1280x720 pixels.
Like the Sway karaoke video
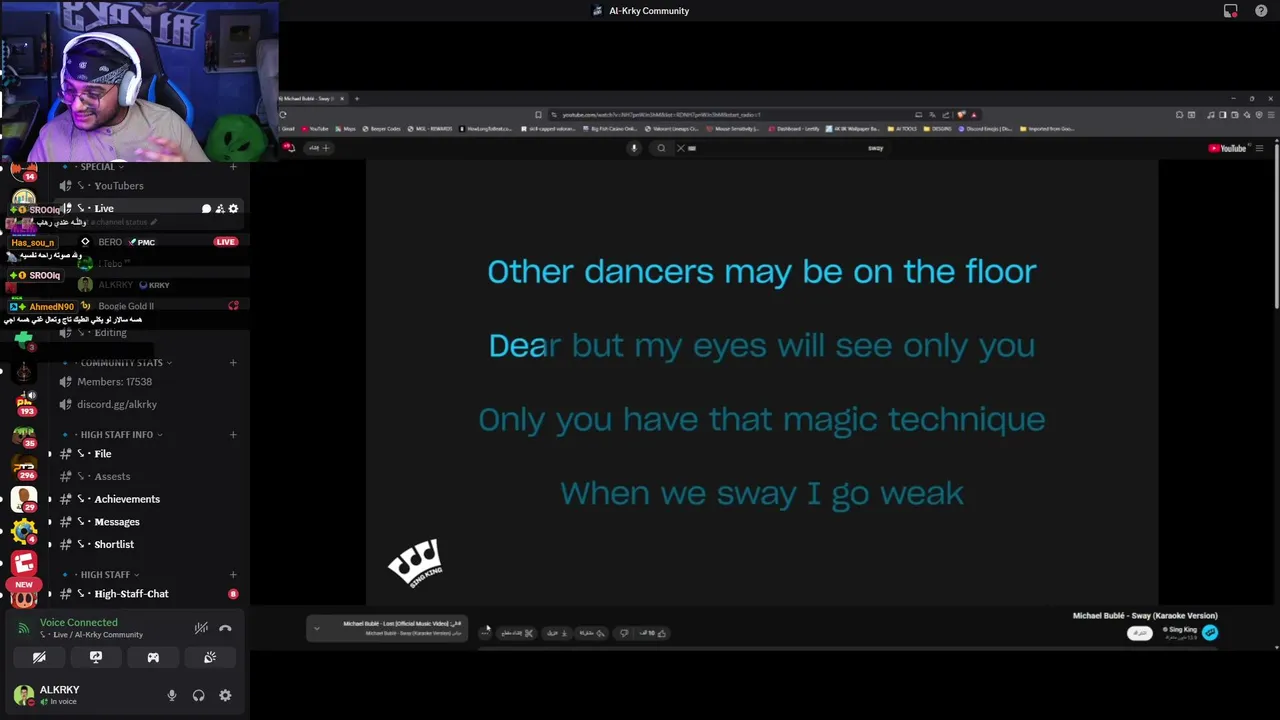coord(652,633)
